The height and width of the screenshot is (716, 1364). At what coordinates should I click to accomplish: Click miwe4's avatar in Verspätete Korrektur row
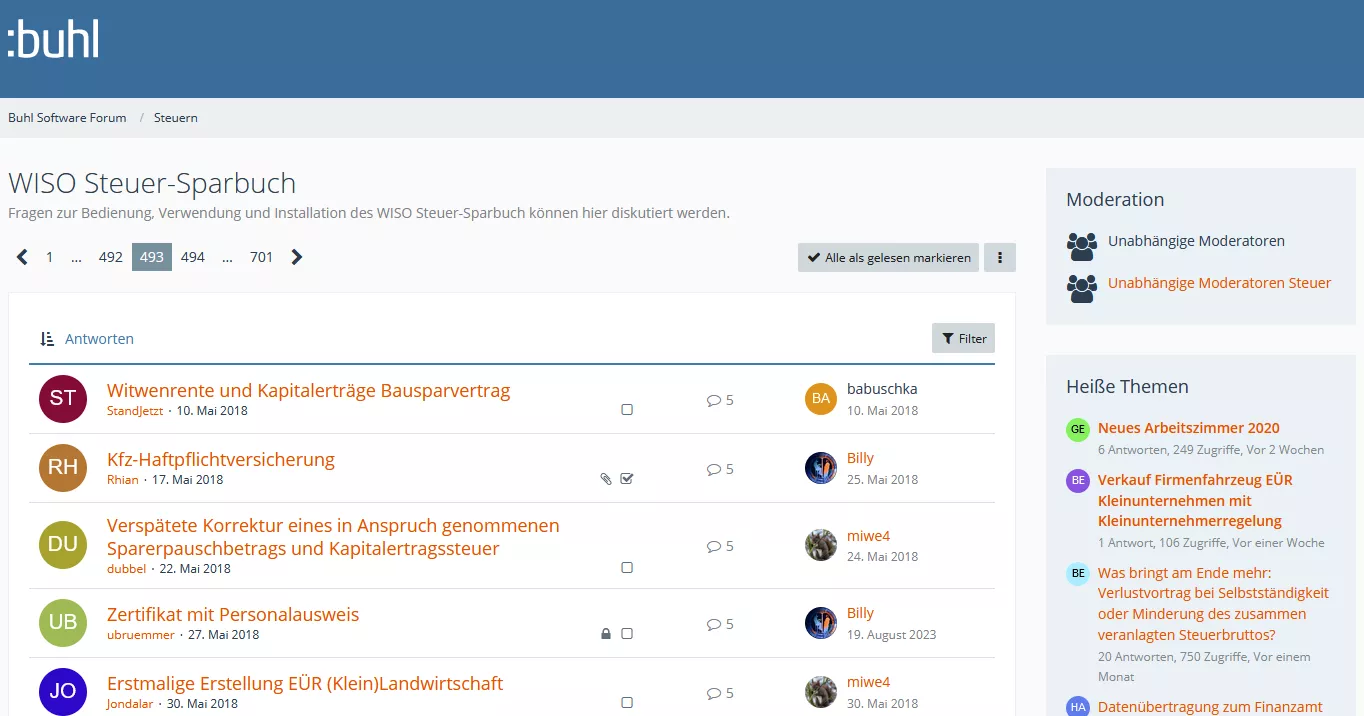pos(821,545)
